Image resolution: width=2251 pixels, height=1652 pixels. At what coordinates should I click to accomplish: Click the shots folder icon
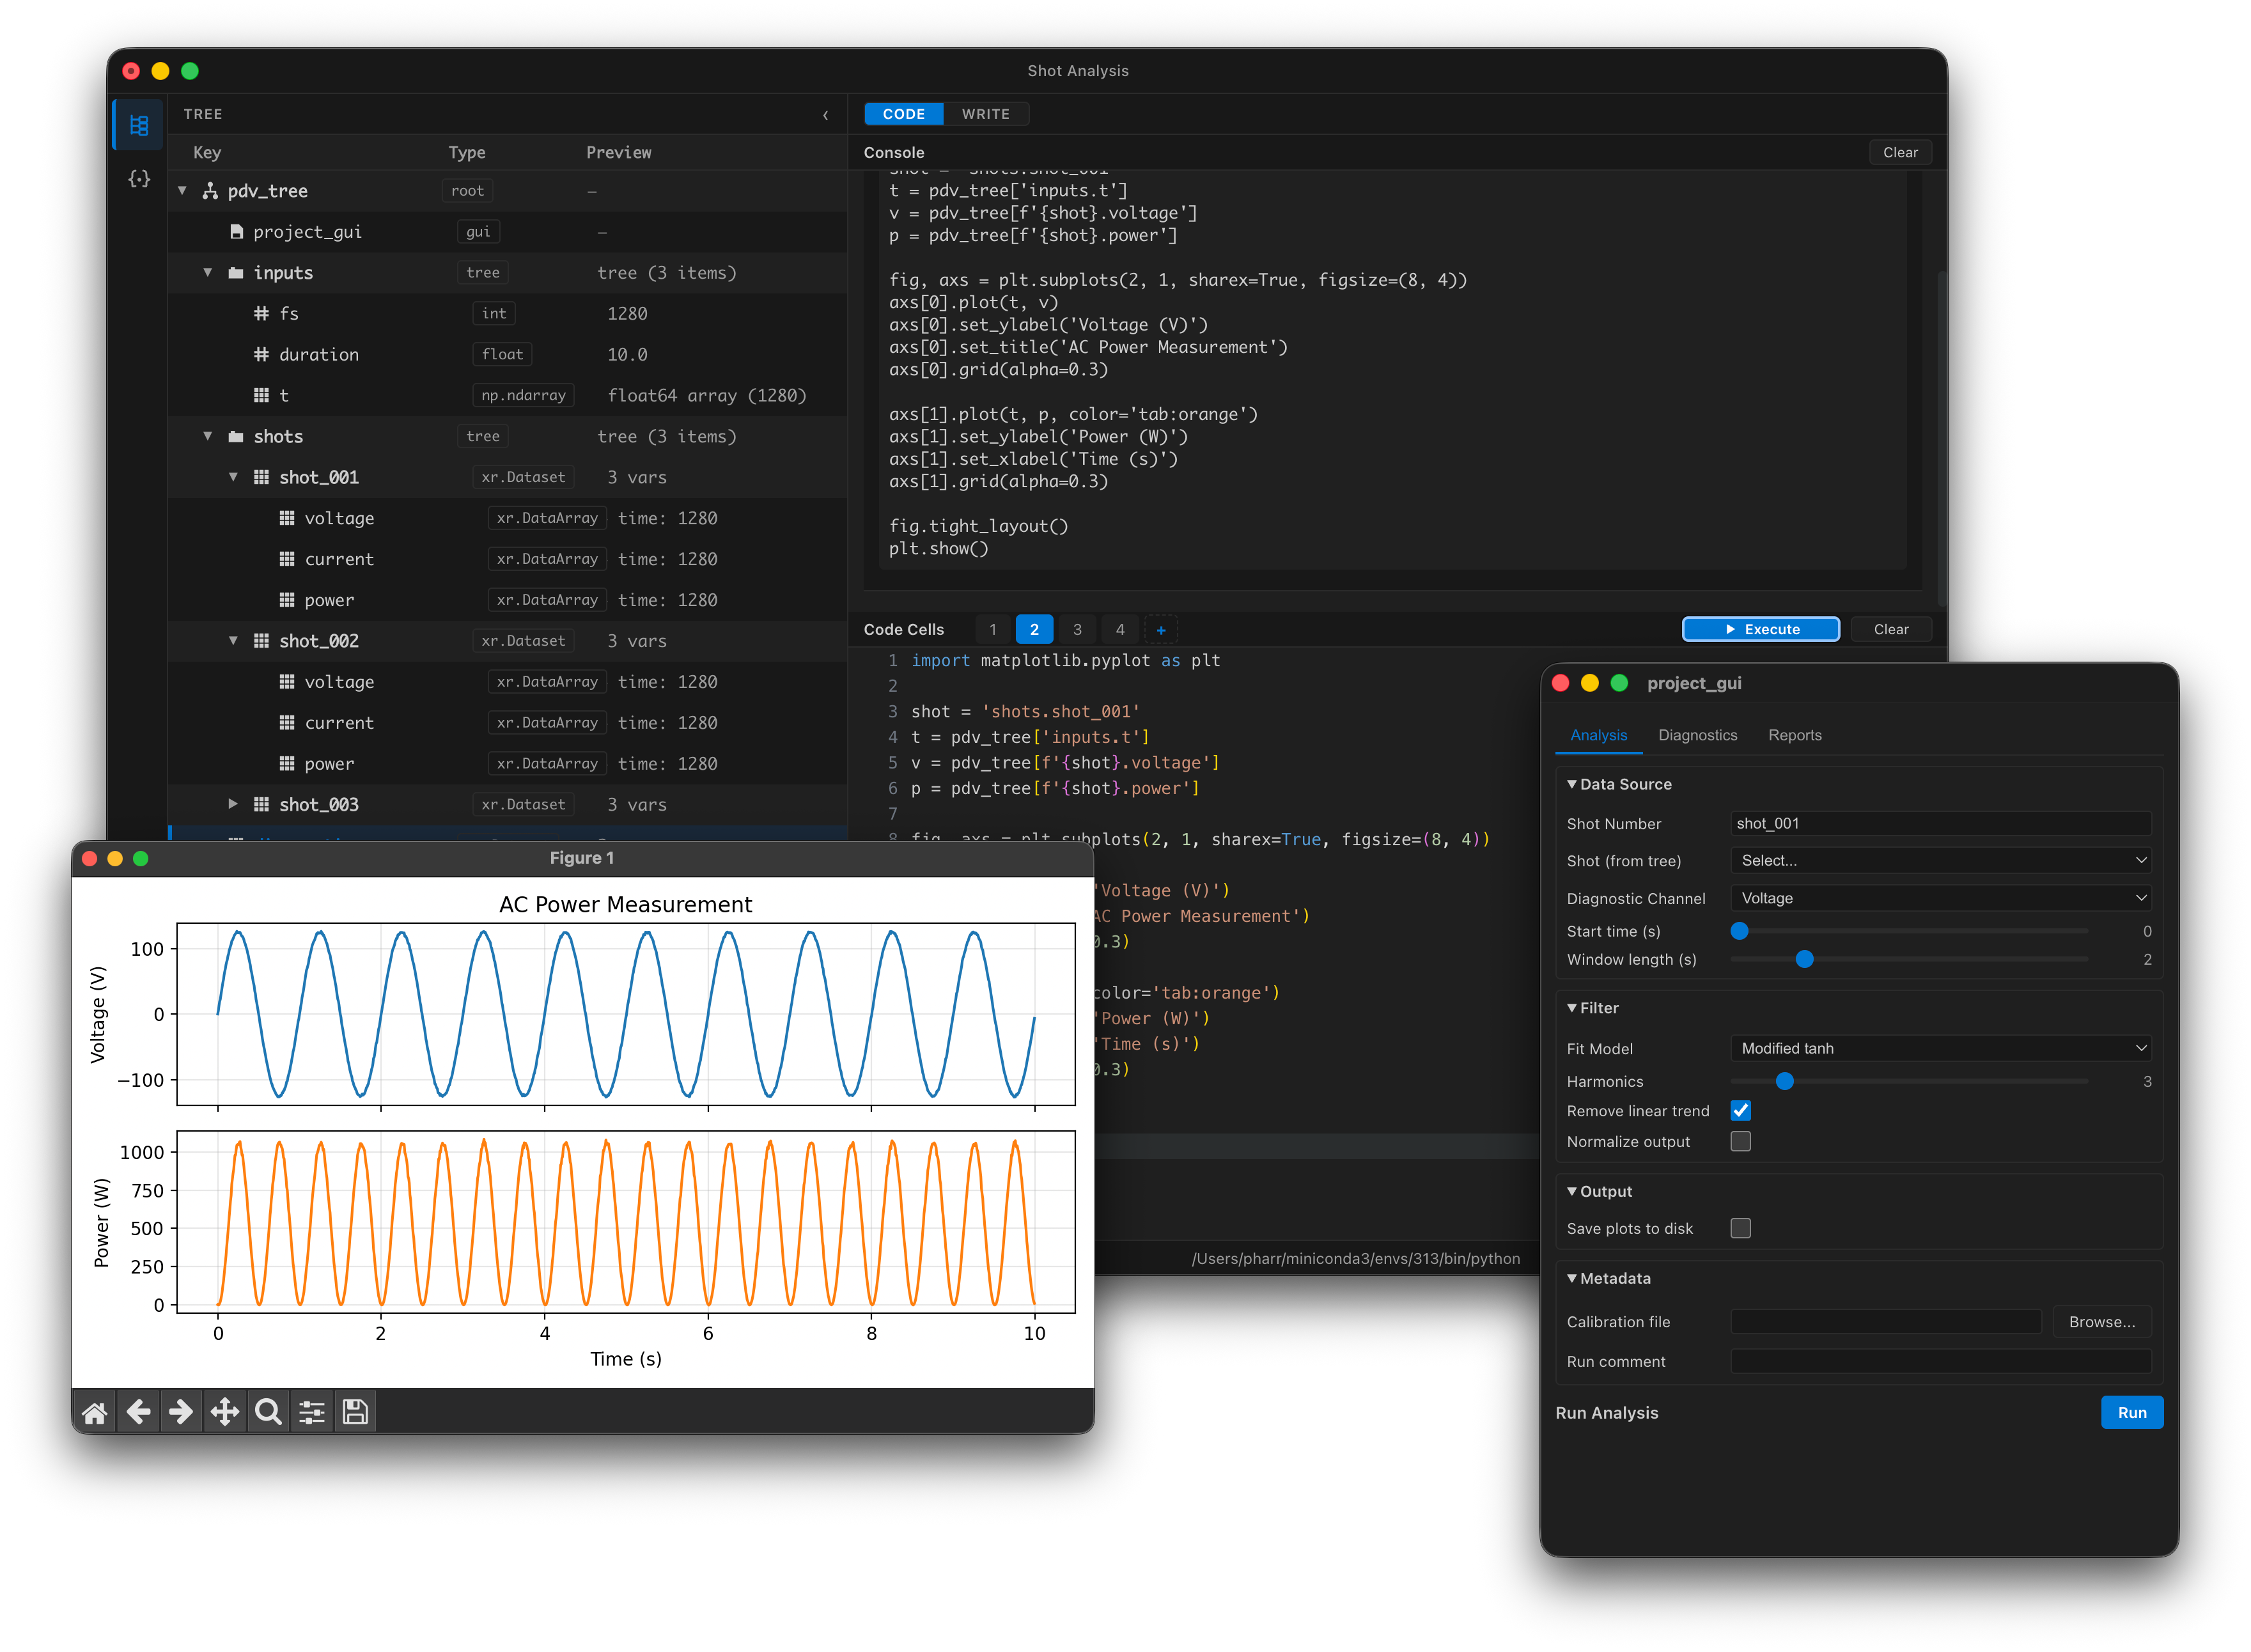coord(236,437)
